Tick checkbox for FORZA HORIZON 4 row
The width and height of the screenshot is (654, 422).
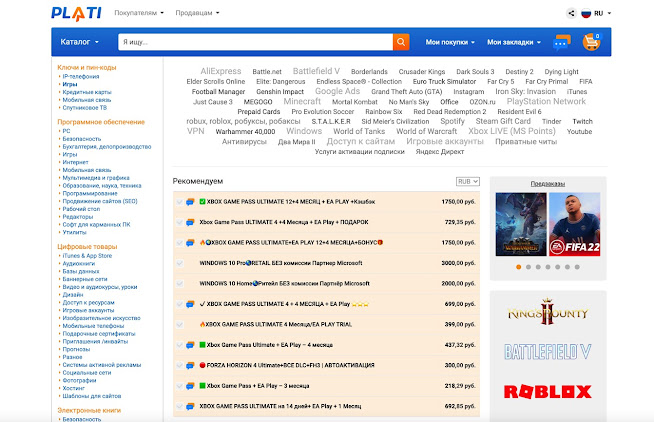tap(179, 365)
